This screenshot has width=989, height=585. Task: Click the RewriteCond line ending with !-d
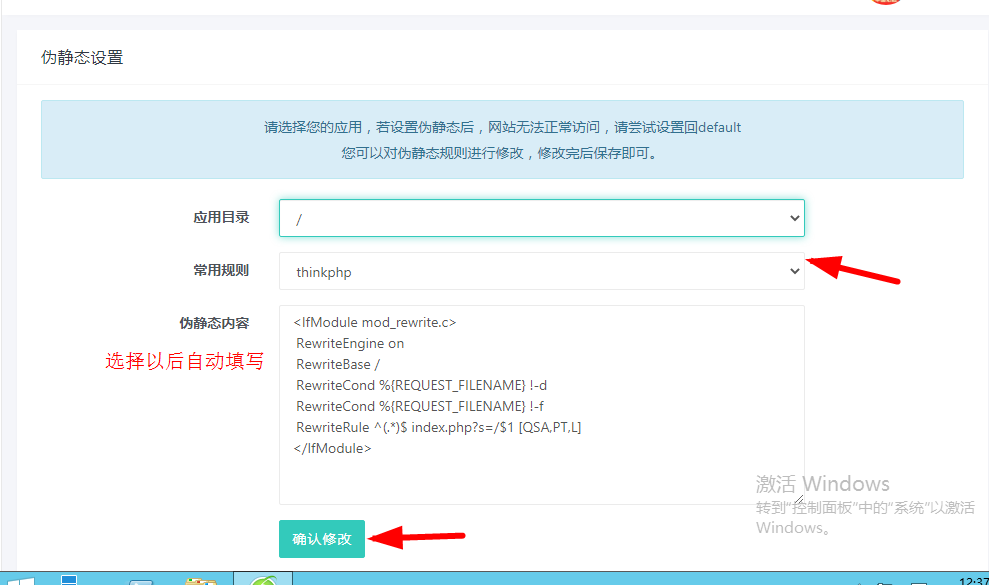421,385
